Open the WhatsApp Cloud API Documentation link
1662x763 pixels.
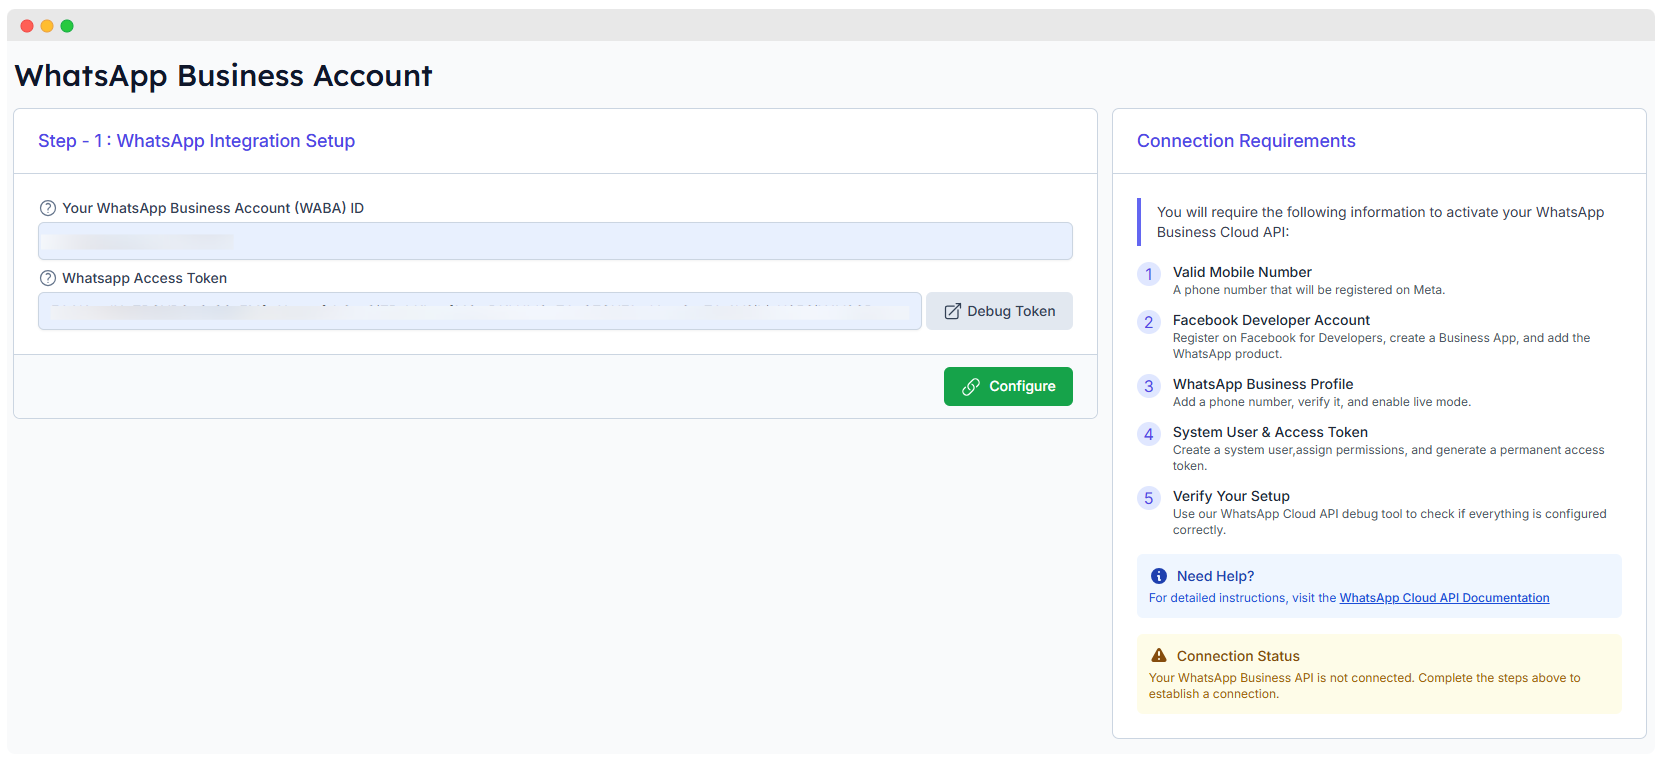(x=1444, y=598)
